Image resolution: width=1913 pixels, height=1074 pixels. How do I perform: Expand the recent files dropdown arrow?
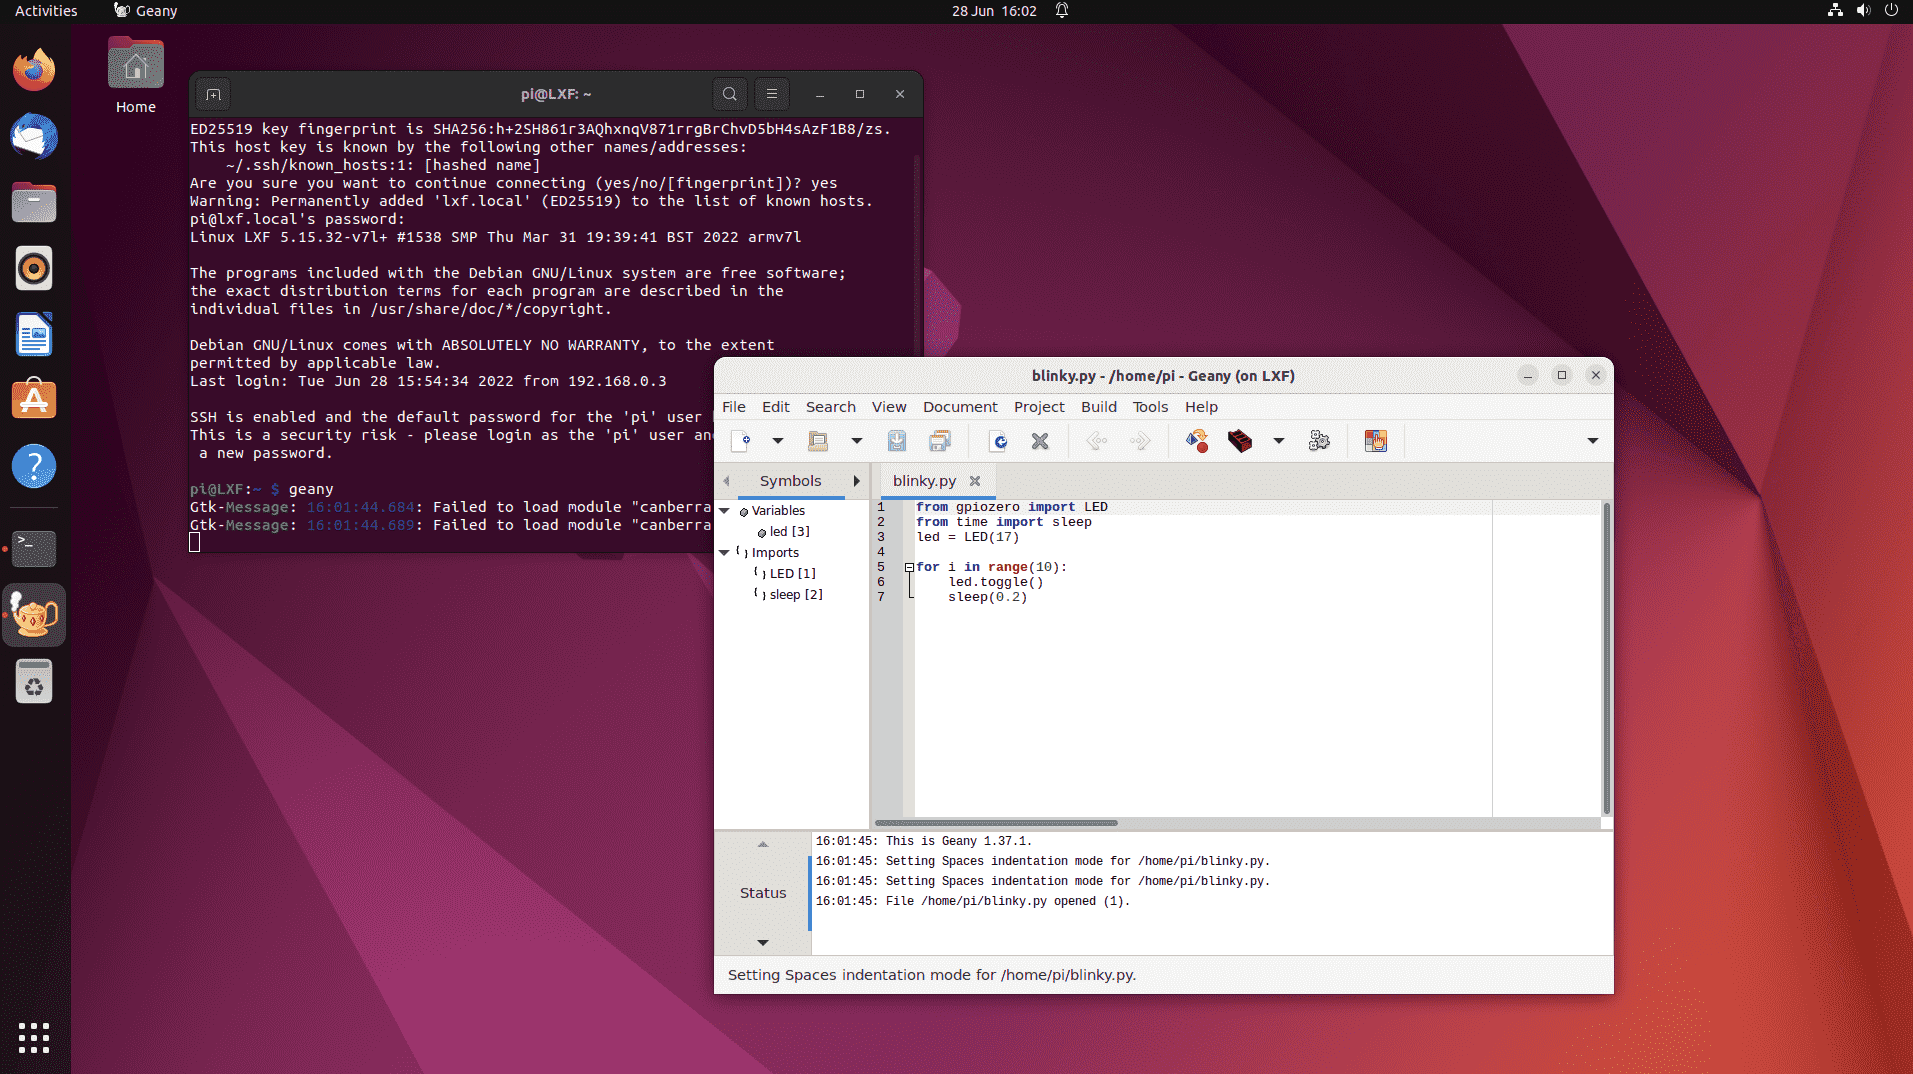click(x=856, y=441)
